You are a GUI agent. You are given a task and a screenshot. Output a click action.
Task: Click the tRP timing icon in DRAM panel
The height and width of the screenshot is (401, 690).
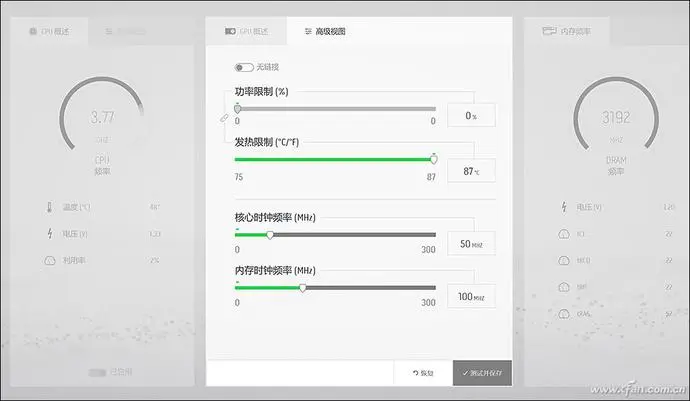[564, 287]
